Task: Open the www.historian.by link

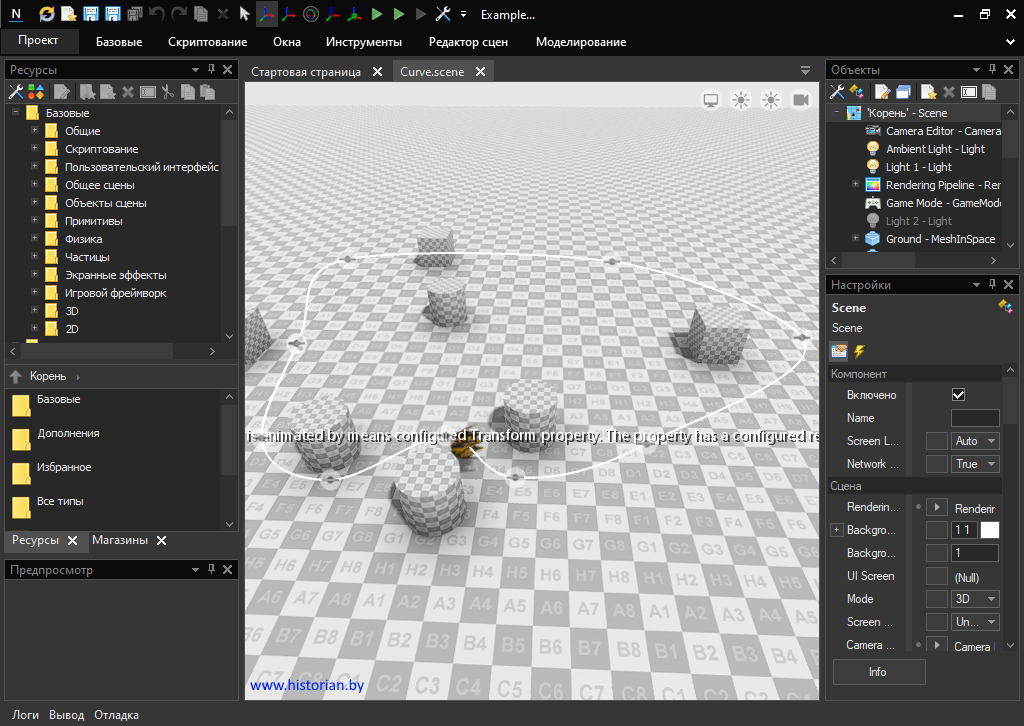Action: click(x=307, y=686)
